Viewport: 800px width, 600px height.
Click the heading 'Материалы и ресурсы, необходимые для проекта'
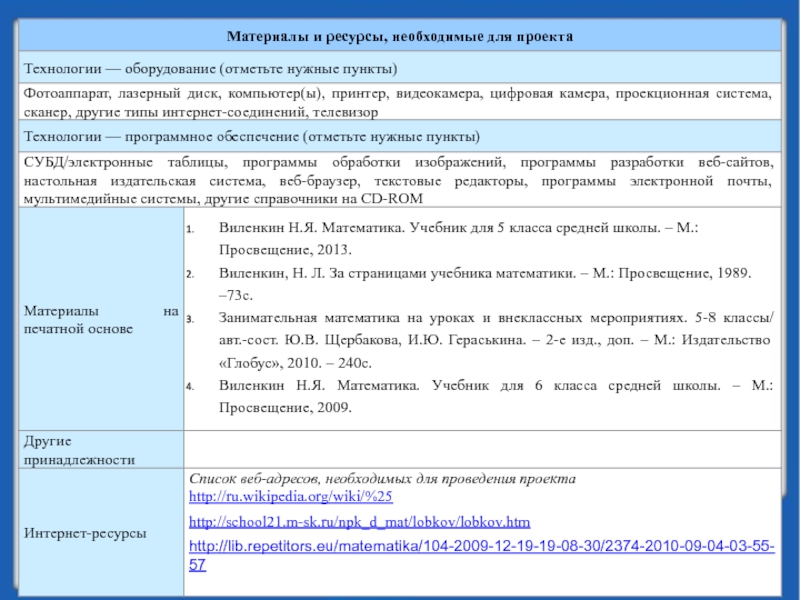coord(400,36)
